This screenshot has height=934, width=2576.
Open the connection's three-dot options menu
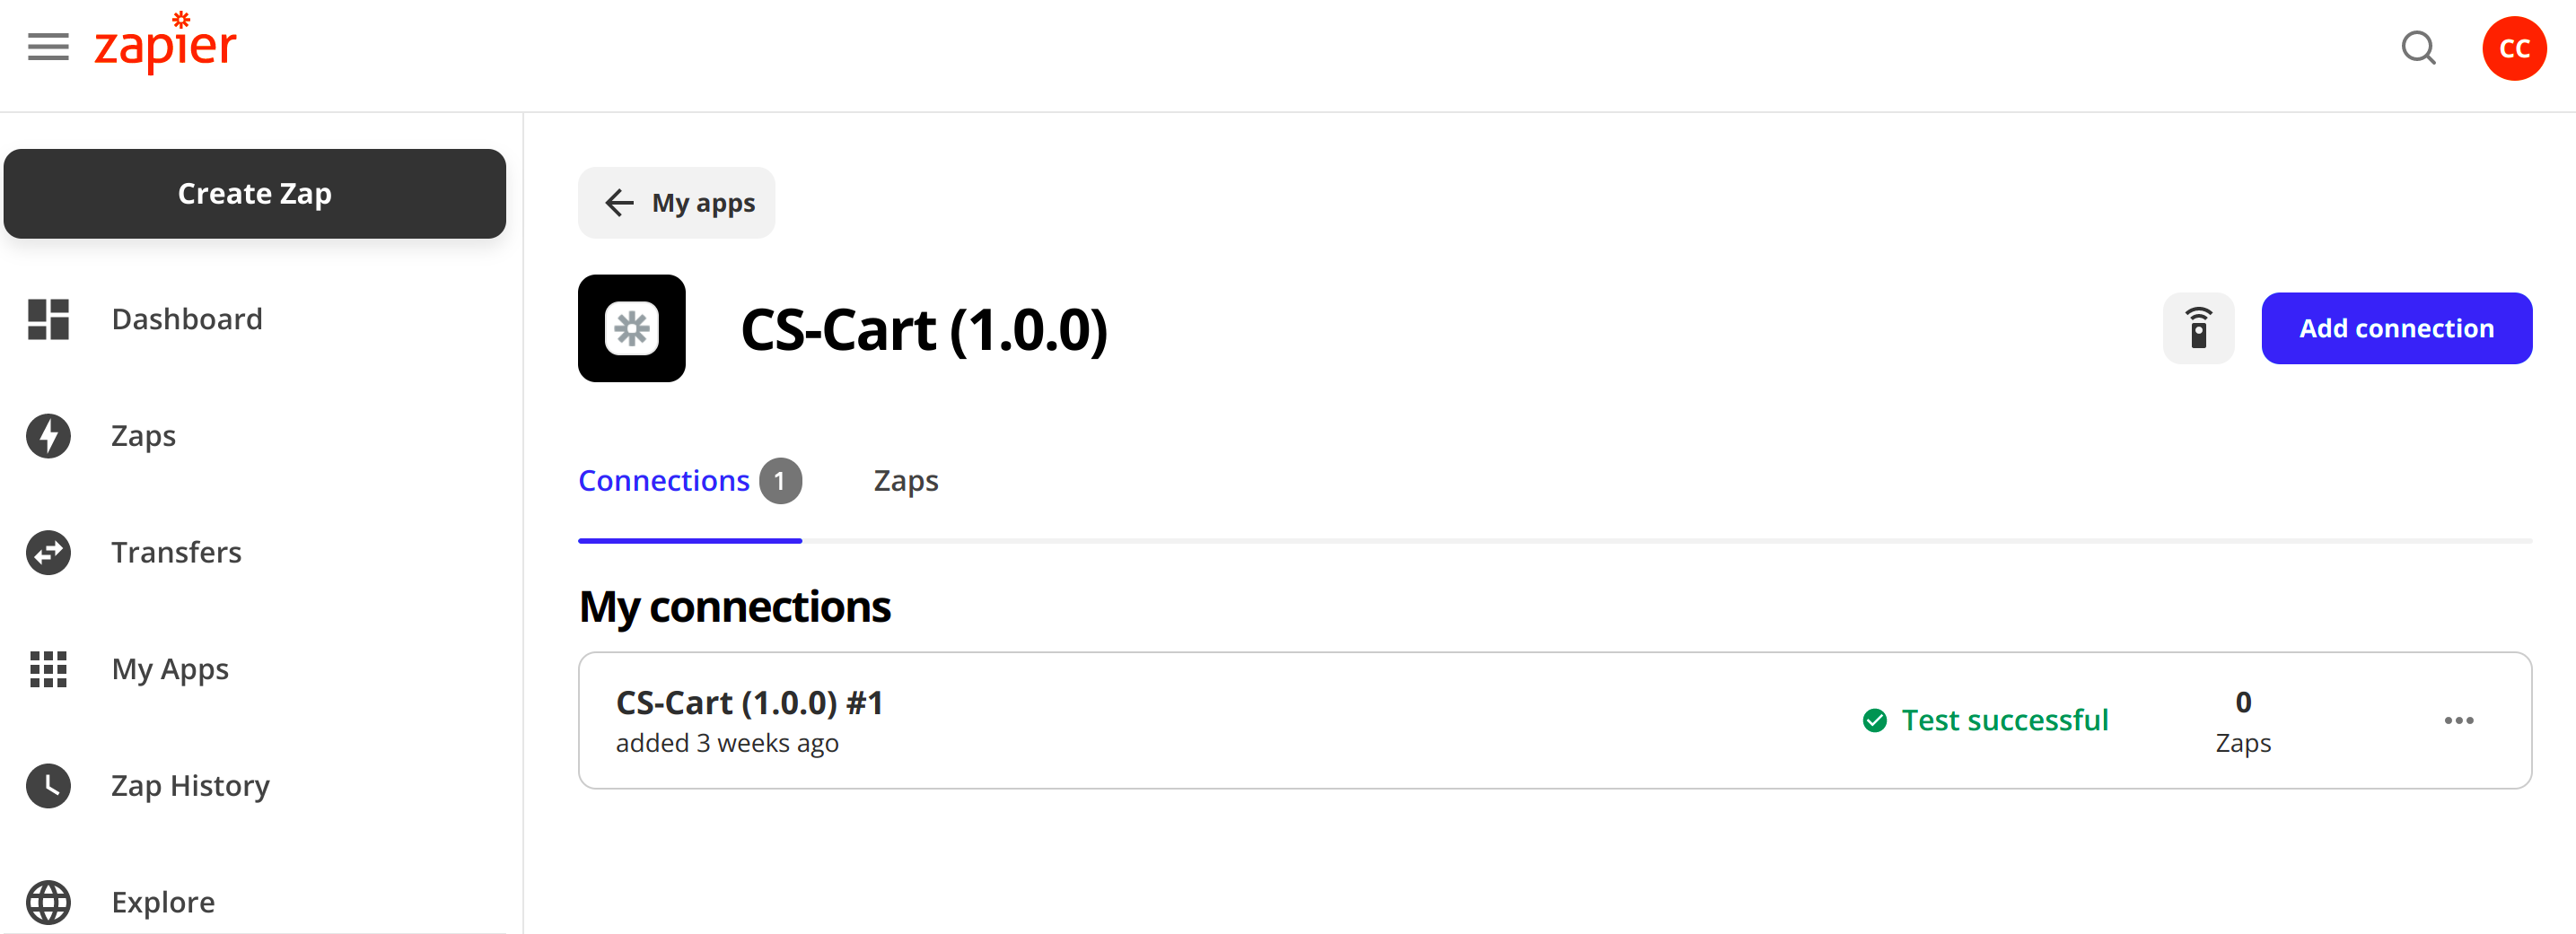coord(2458,720)
